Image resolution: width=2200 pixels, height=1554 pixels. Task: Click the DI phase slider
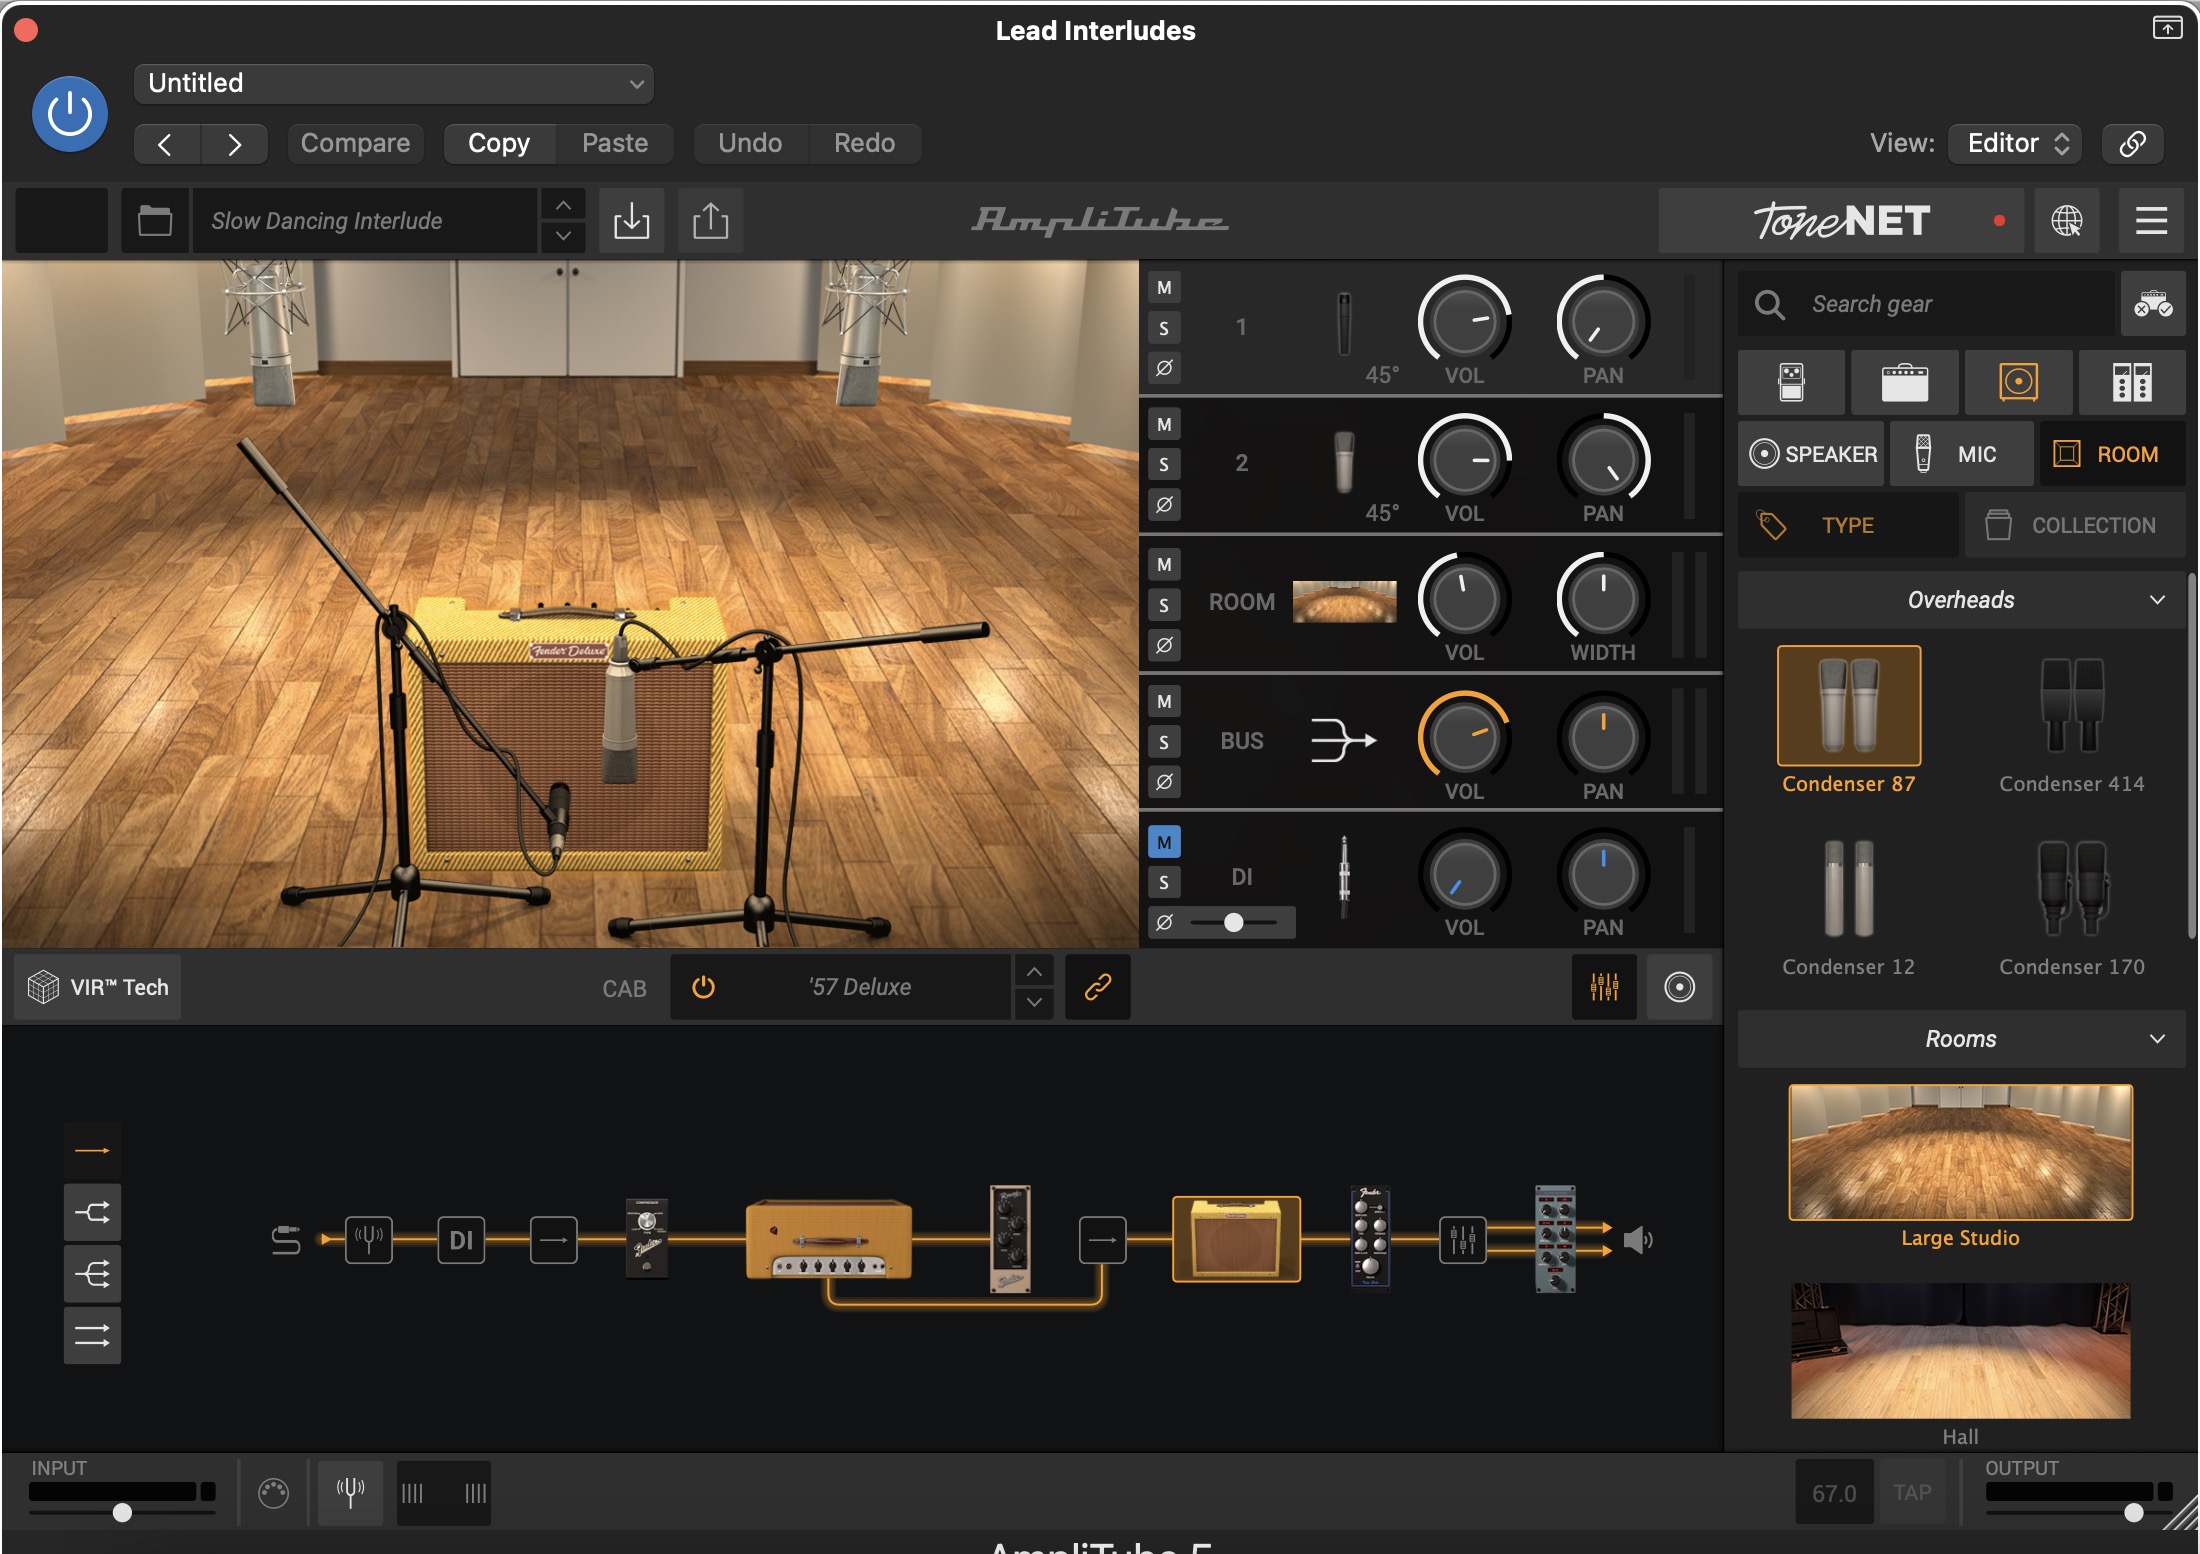(x=1234, y=922)
